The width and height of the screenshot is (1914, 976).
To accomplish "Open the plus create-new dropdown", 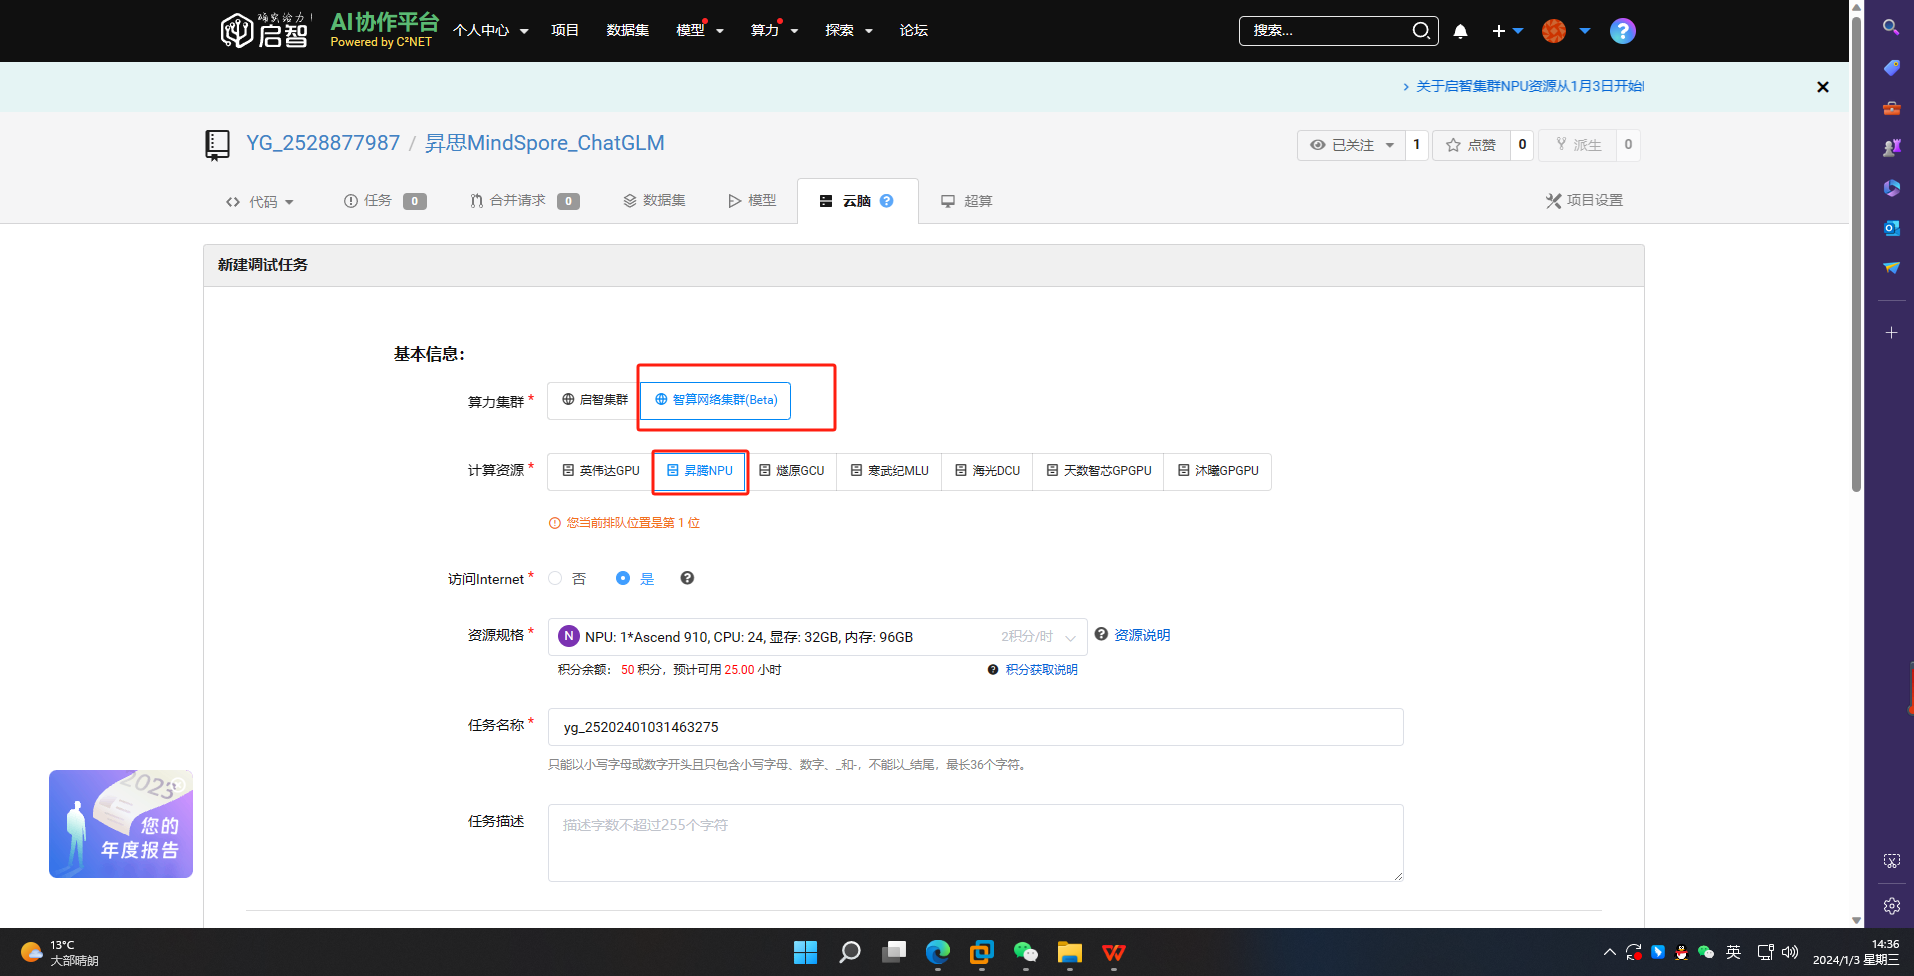I will pos(1507,31).
